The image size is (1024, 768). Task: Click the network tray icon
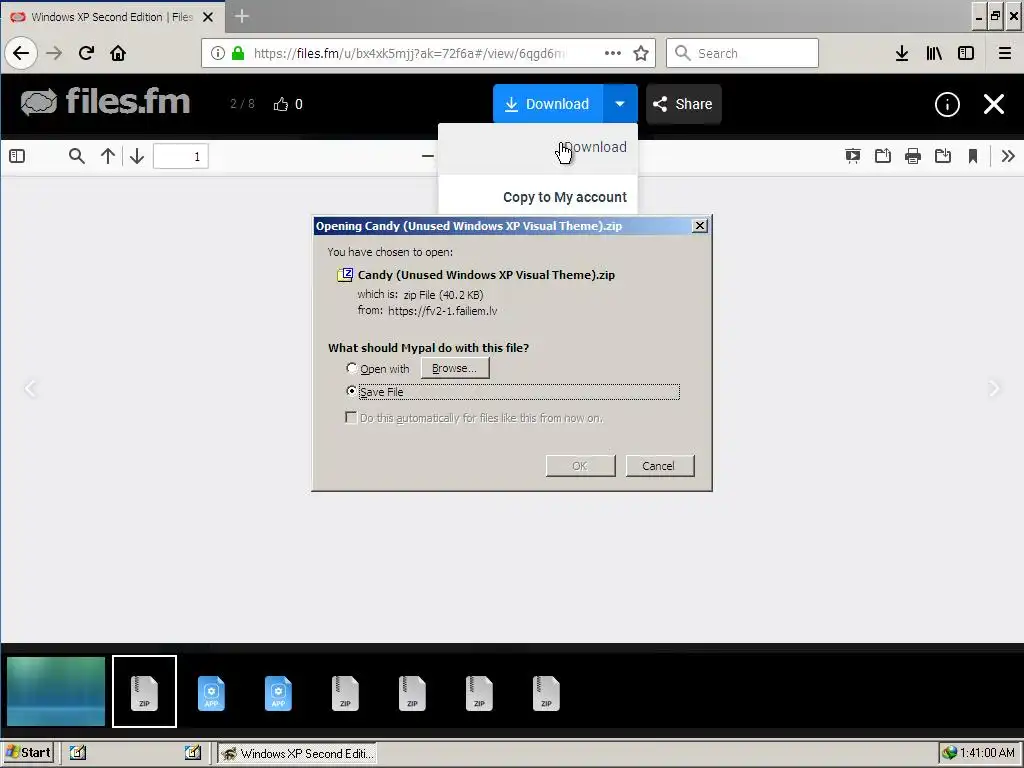949,753
